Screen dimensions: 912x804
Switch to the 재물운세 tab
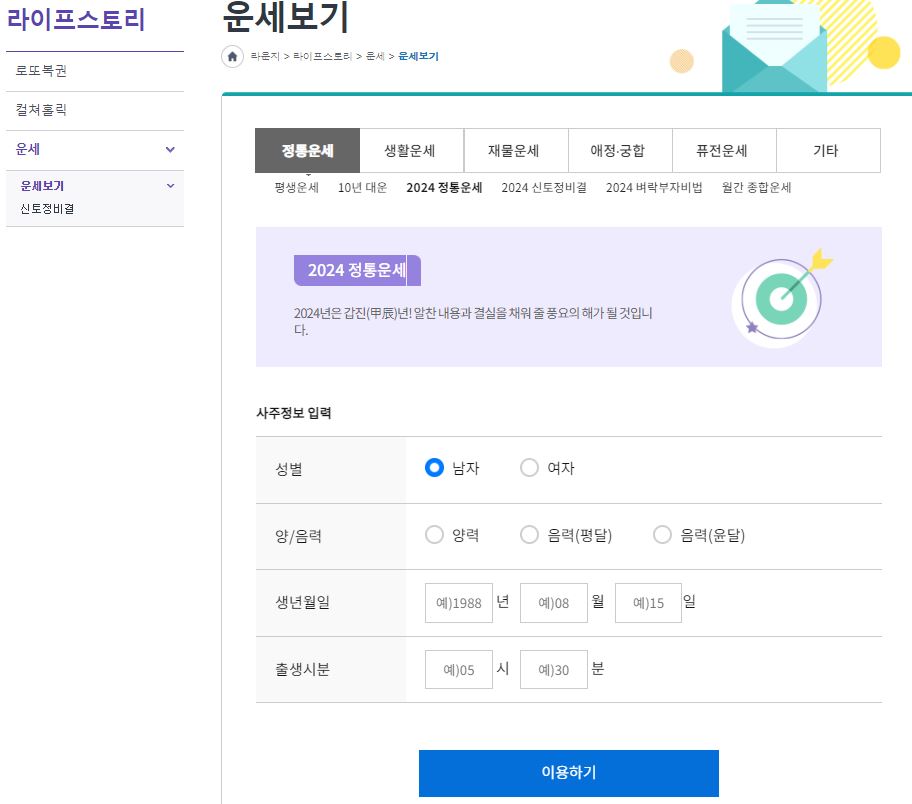(513, 150)
